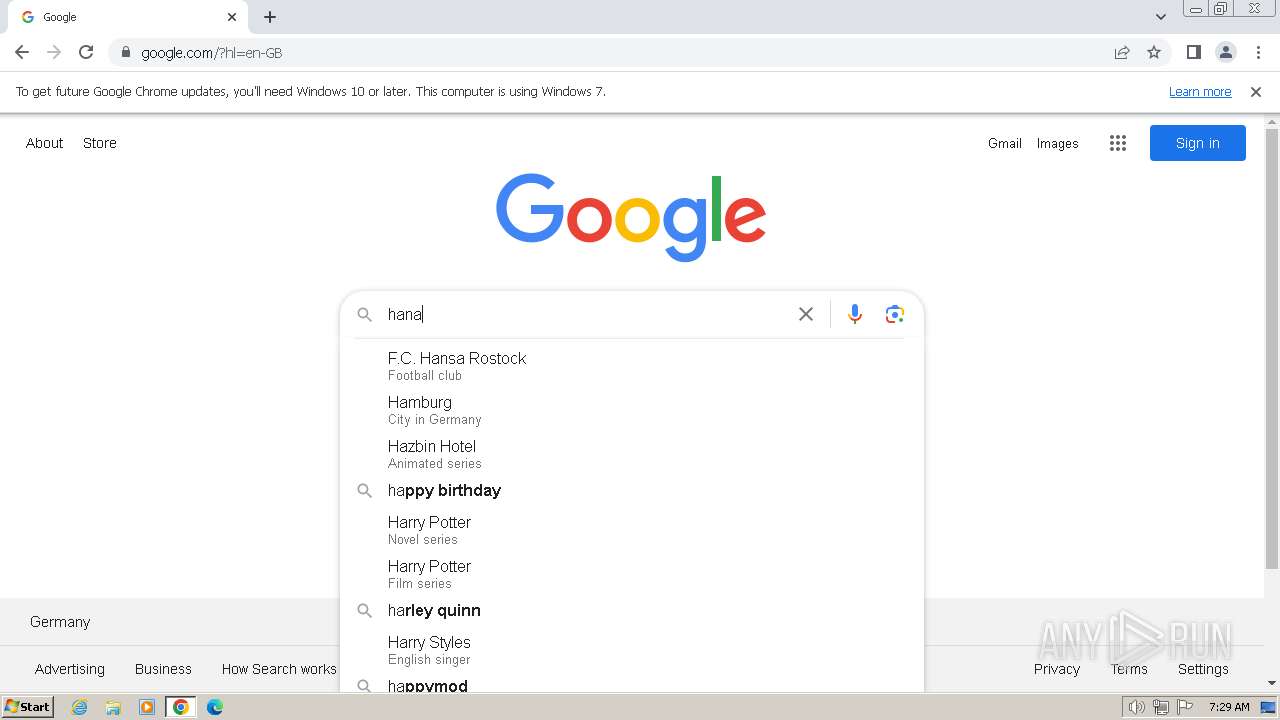The width and height of the screenshot is (1280, 720).
Task: Click the Google logo
Action: pos(631,217)
